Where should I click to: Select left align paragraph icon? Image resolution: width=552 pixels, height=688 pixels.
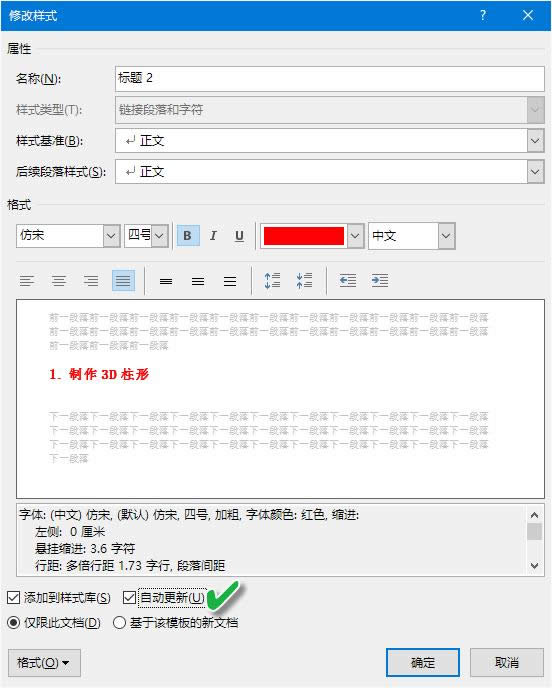27,281
